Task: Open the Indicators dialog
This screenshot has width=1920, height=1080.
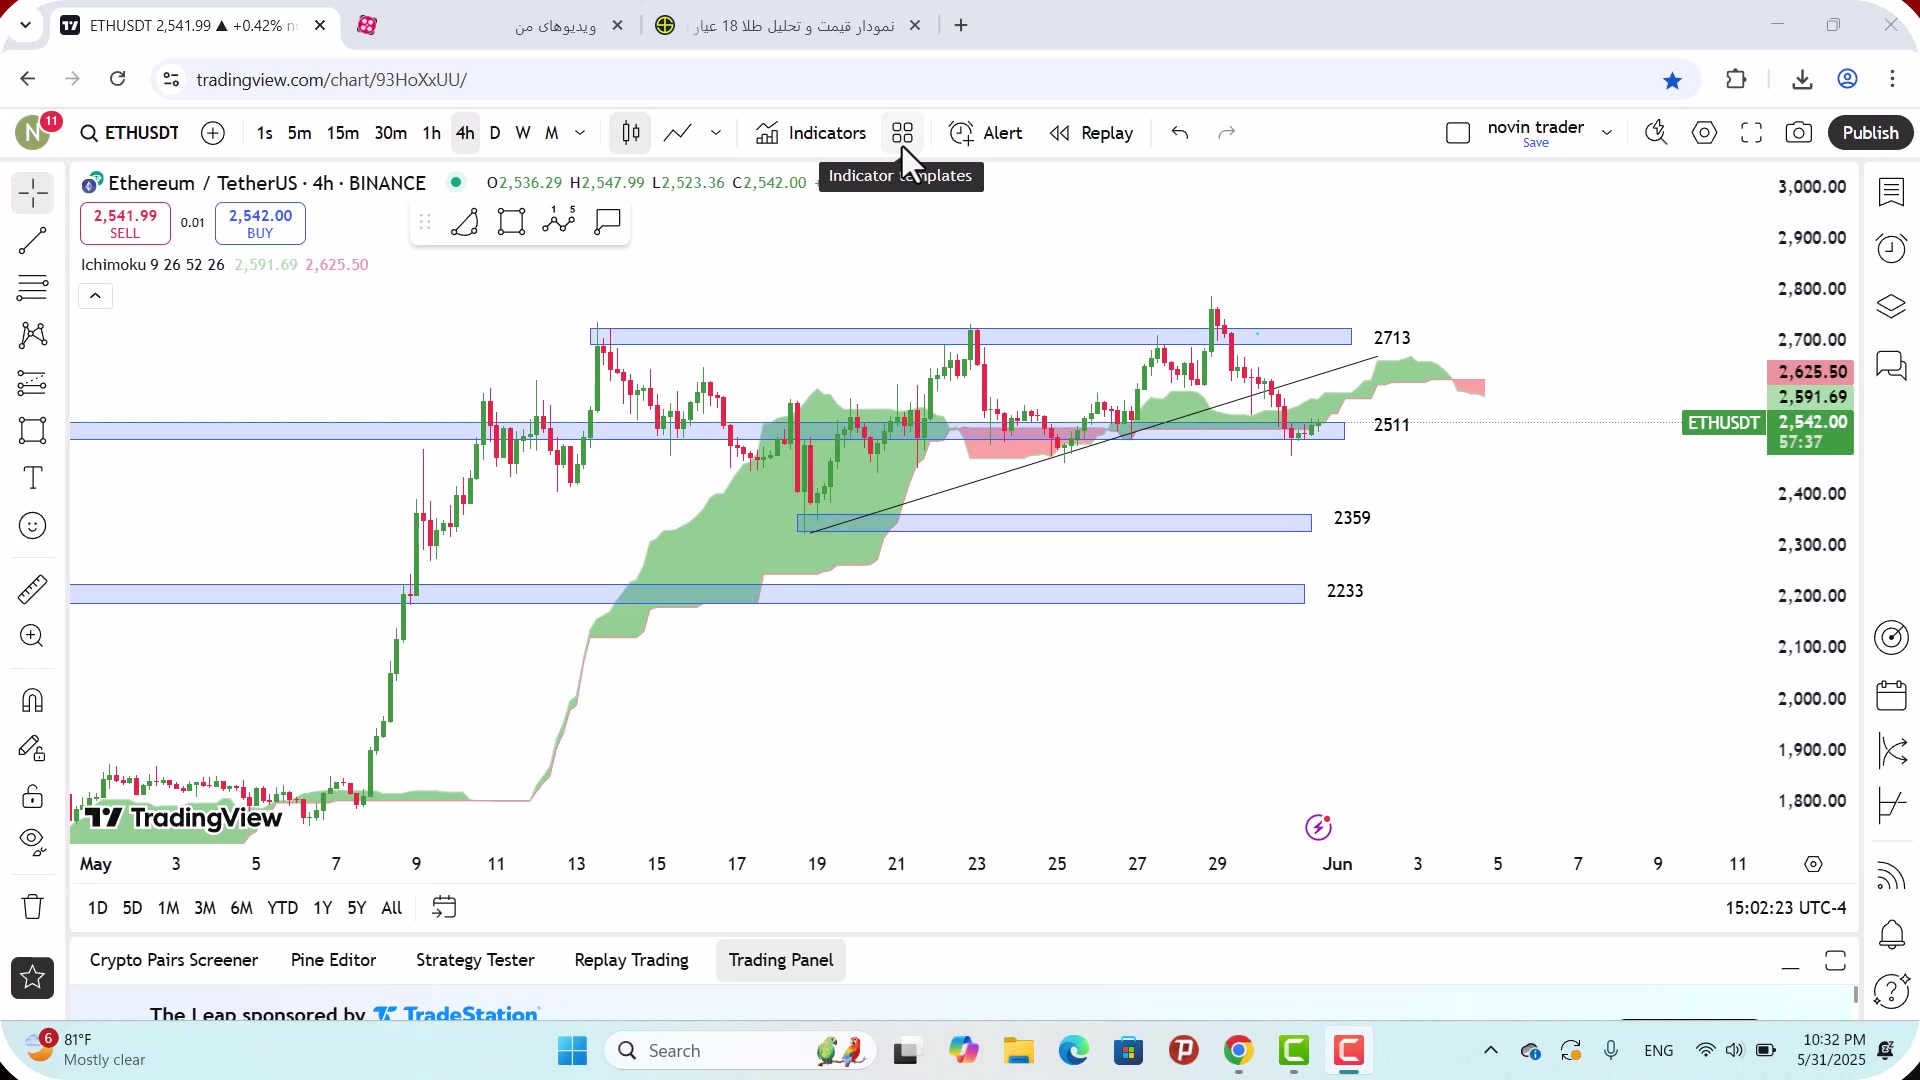Action: pyautogui.click(x=811, y=133)
